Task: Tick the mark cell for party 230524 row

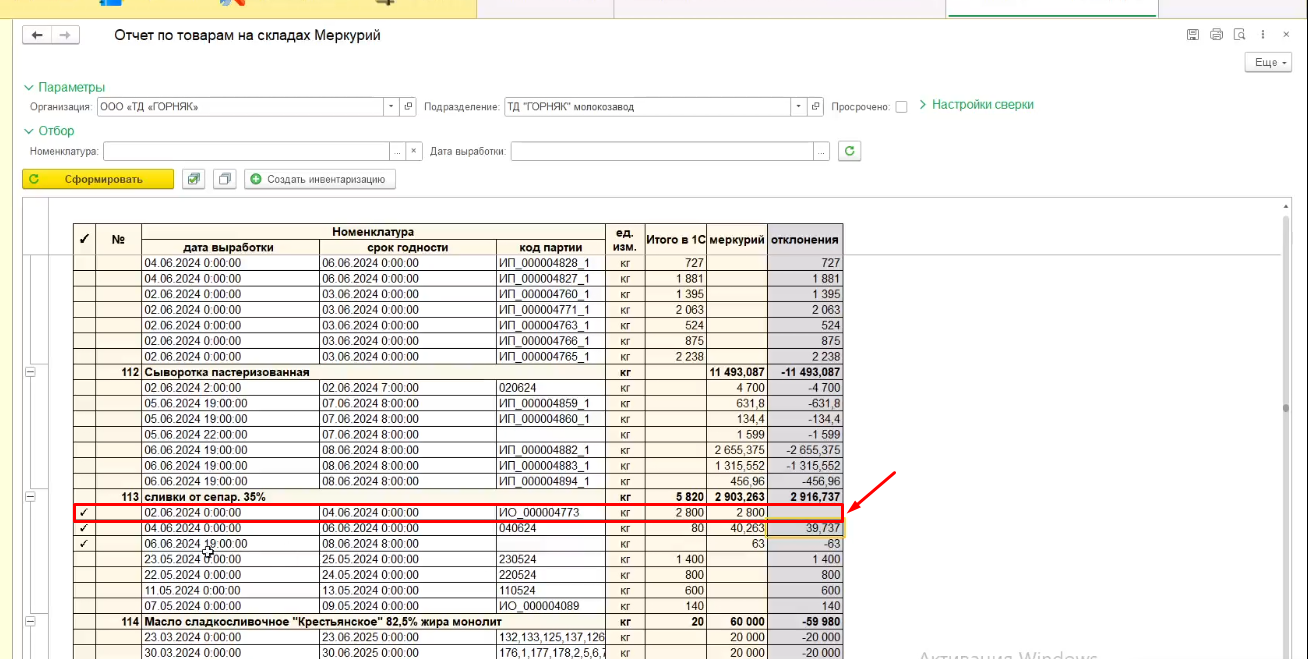Action: tap(84, 559)
